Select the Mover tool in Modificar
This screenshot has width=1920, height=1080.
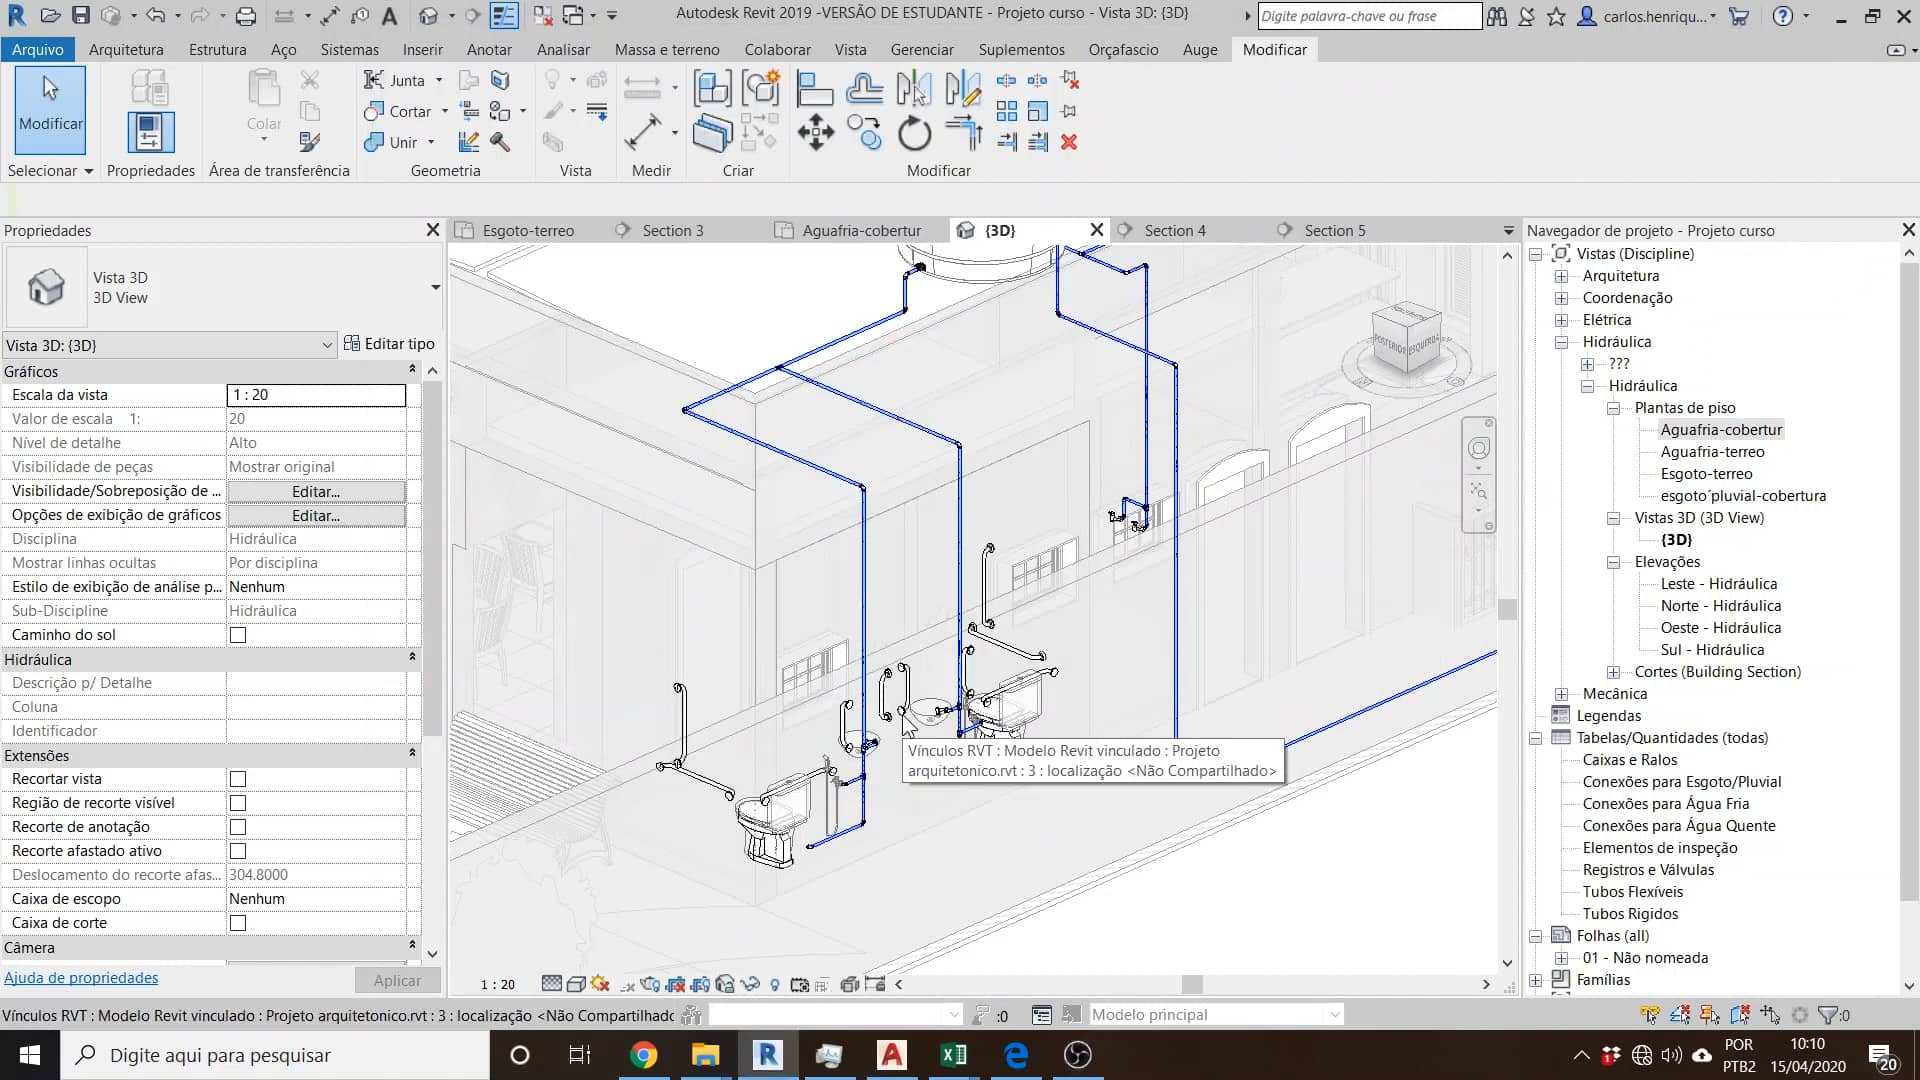(x=816, y=131)
